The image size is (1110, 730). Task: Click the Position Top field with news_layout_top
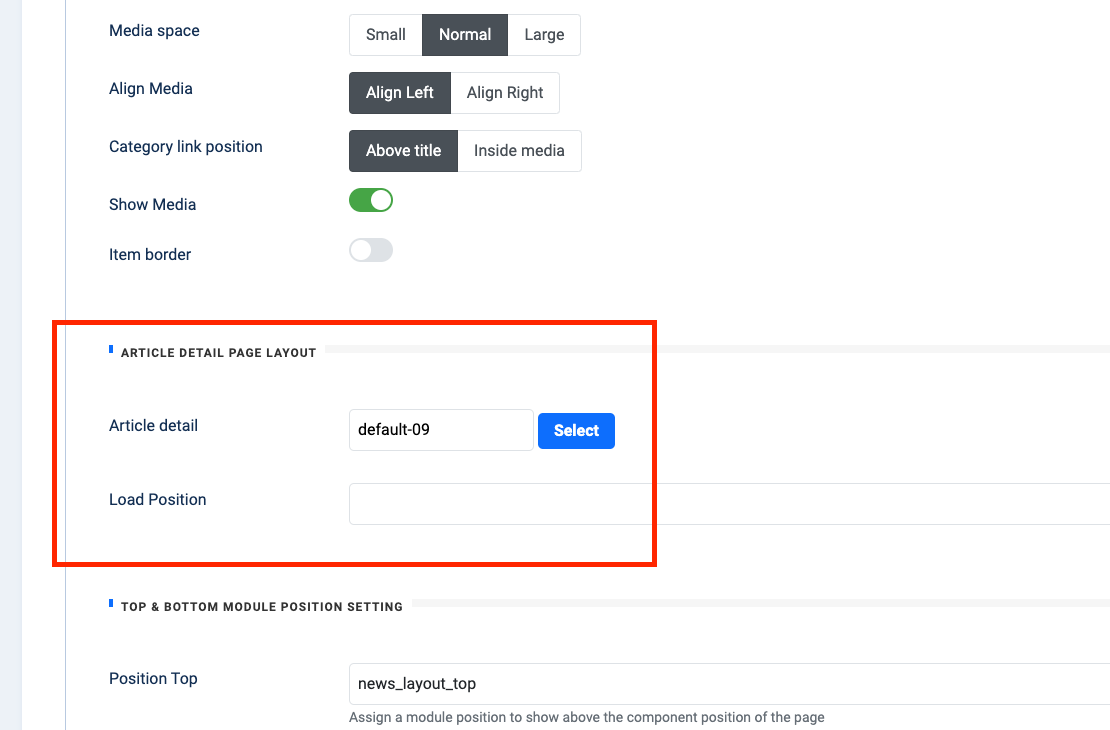[x=728, y=684]
